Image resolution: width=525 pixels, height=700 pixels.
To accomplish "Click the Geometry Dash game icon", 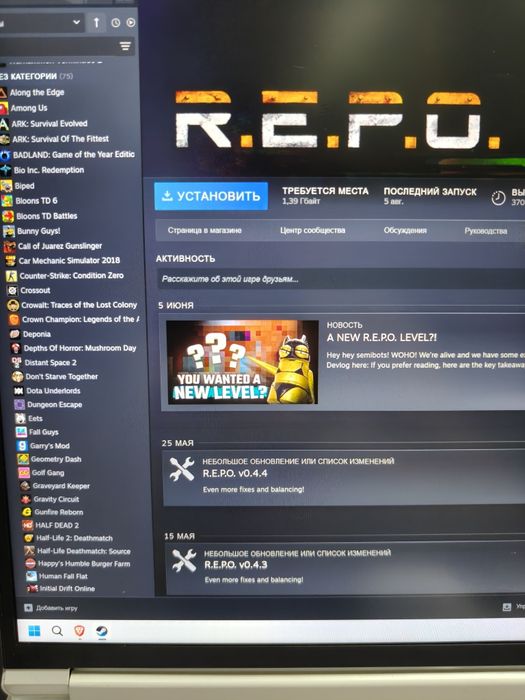I will 23,459.
